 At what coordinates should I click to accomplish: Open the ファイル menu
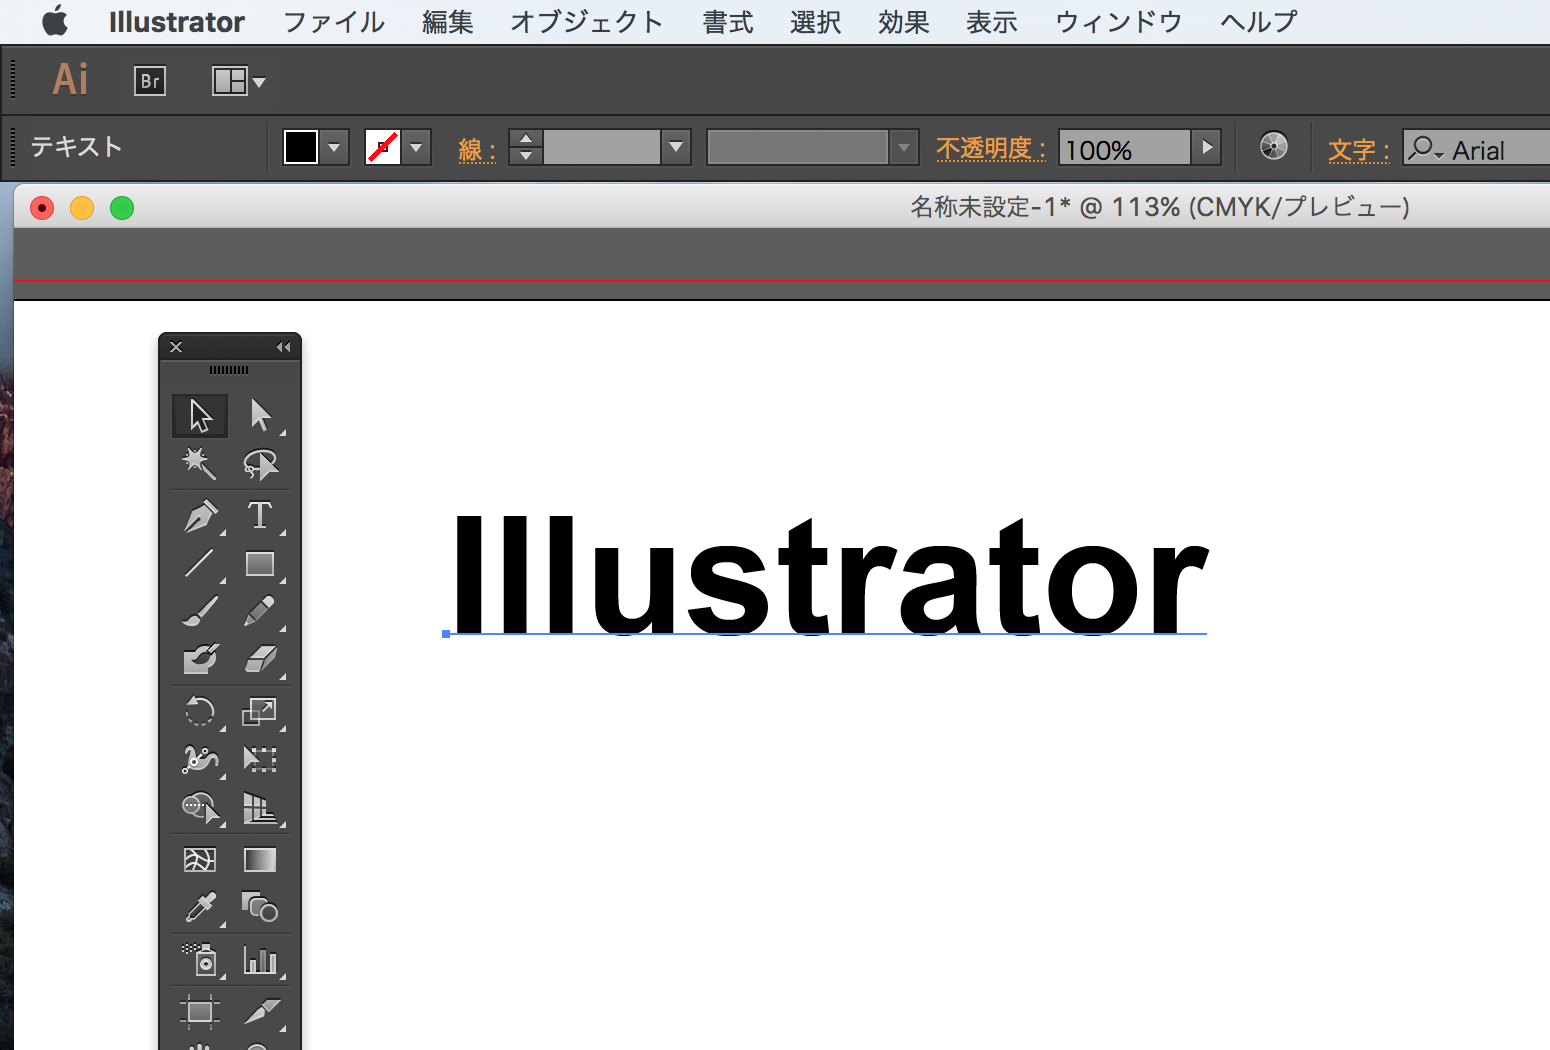pyautogui.click(x=334, y=22)
